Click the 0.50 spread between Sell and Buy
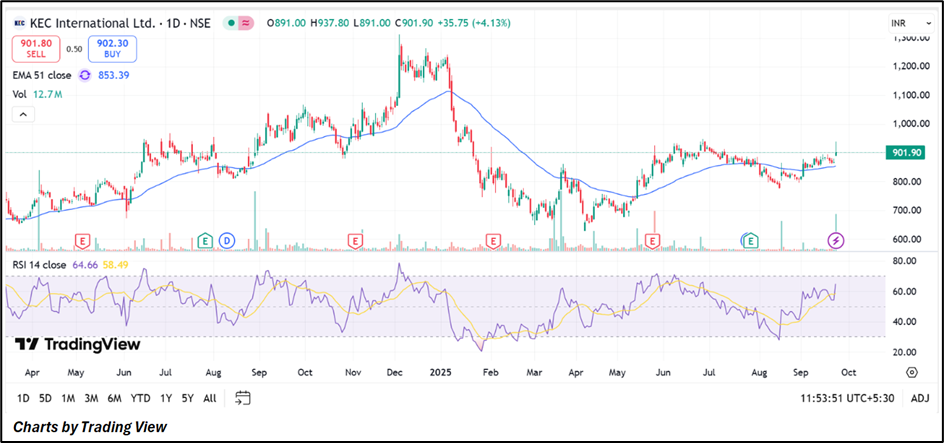 coord(74,49)
